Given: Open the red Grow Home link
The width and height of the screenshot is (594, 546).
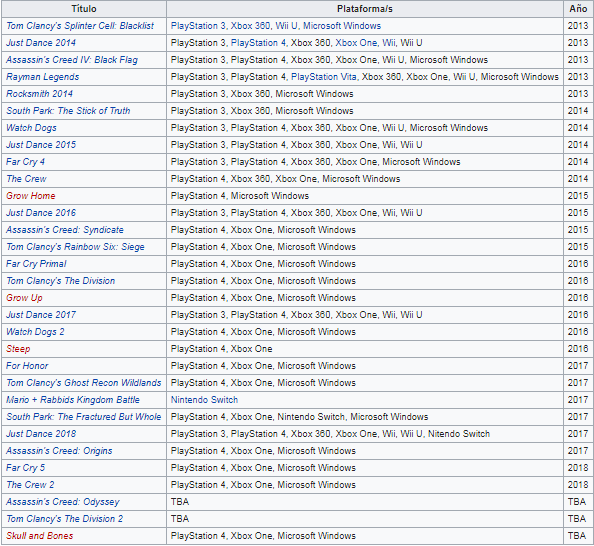Looking at the screenshot, I should 31,196.
